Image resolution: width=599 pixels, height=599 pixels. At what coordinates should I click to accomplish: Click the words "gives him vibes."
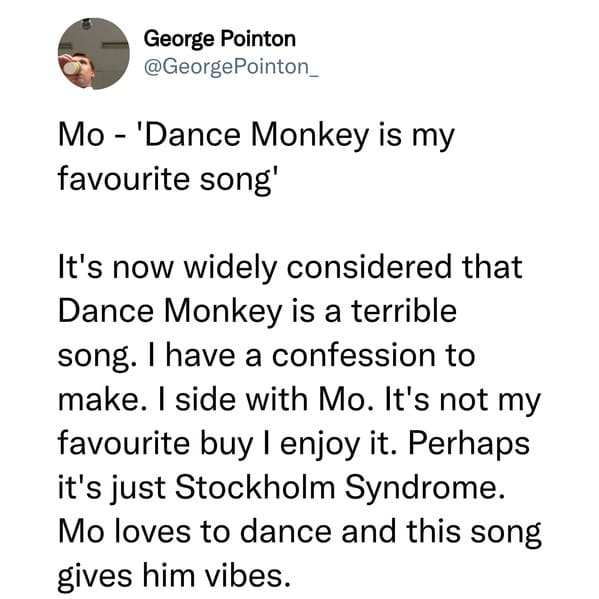(174, 576)
